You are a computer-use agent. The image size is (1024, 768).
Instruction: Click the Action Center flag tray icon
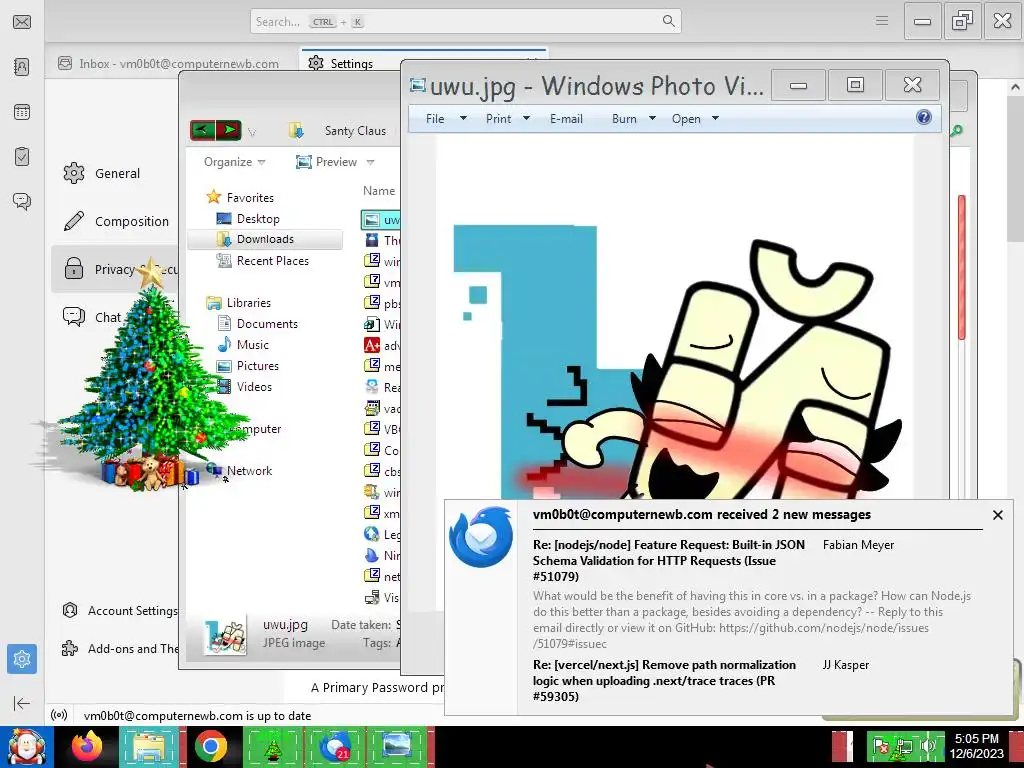point(881,746)
